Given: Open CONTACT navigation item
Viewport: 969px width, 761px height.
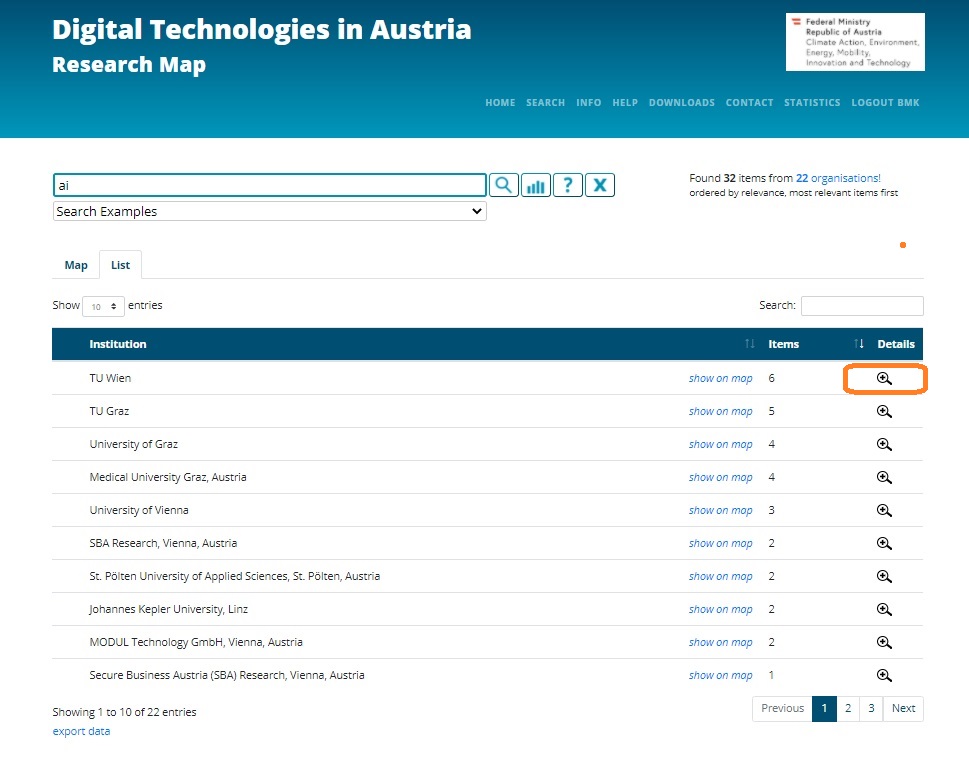Looking at the screenshot, I should [x=750, y=103].
